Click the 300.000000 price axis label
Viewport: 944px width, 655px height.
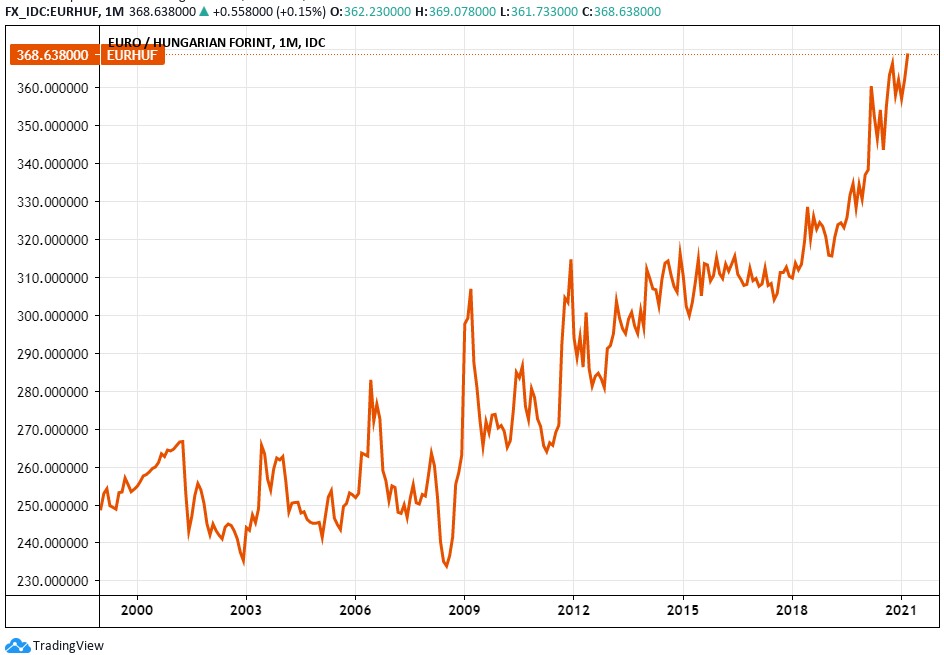[x=53, y=315]
